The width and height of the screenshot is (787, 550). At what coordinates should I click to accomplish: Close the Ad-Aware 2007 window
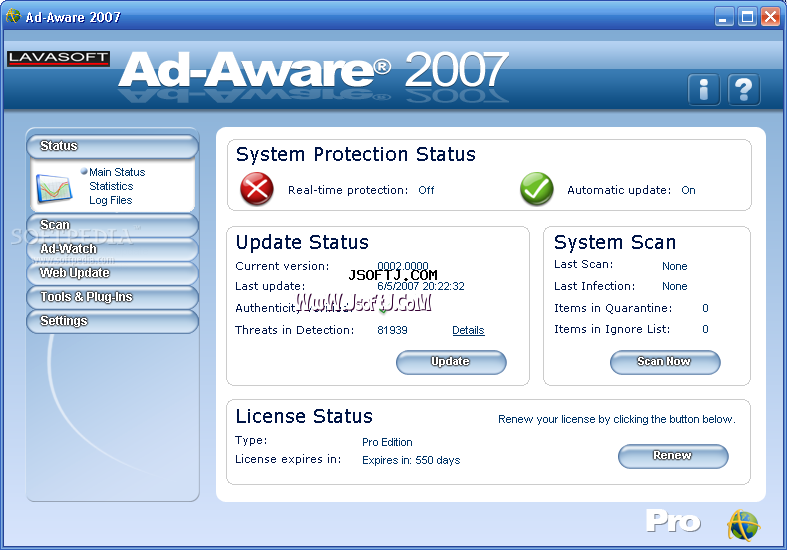point(770,17)
